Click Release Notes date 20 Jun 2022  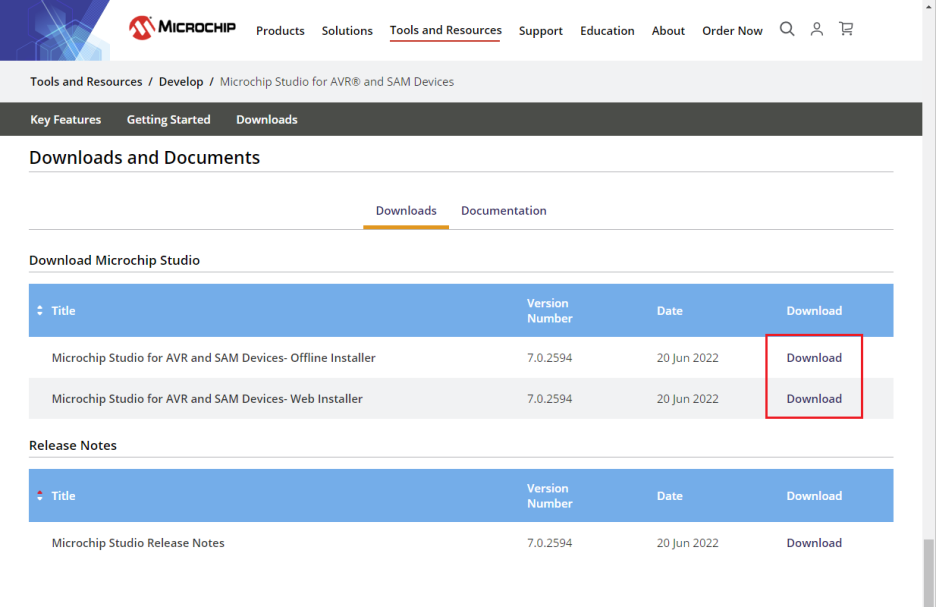(x=687, y=543)
